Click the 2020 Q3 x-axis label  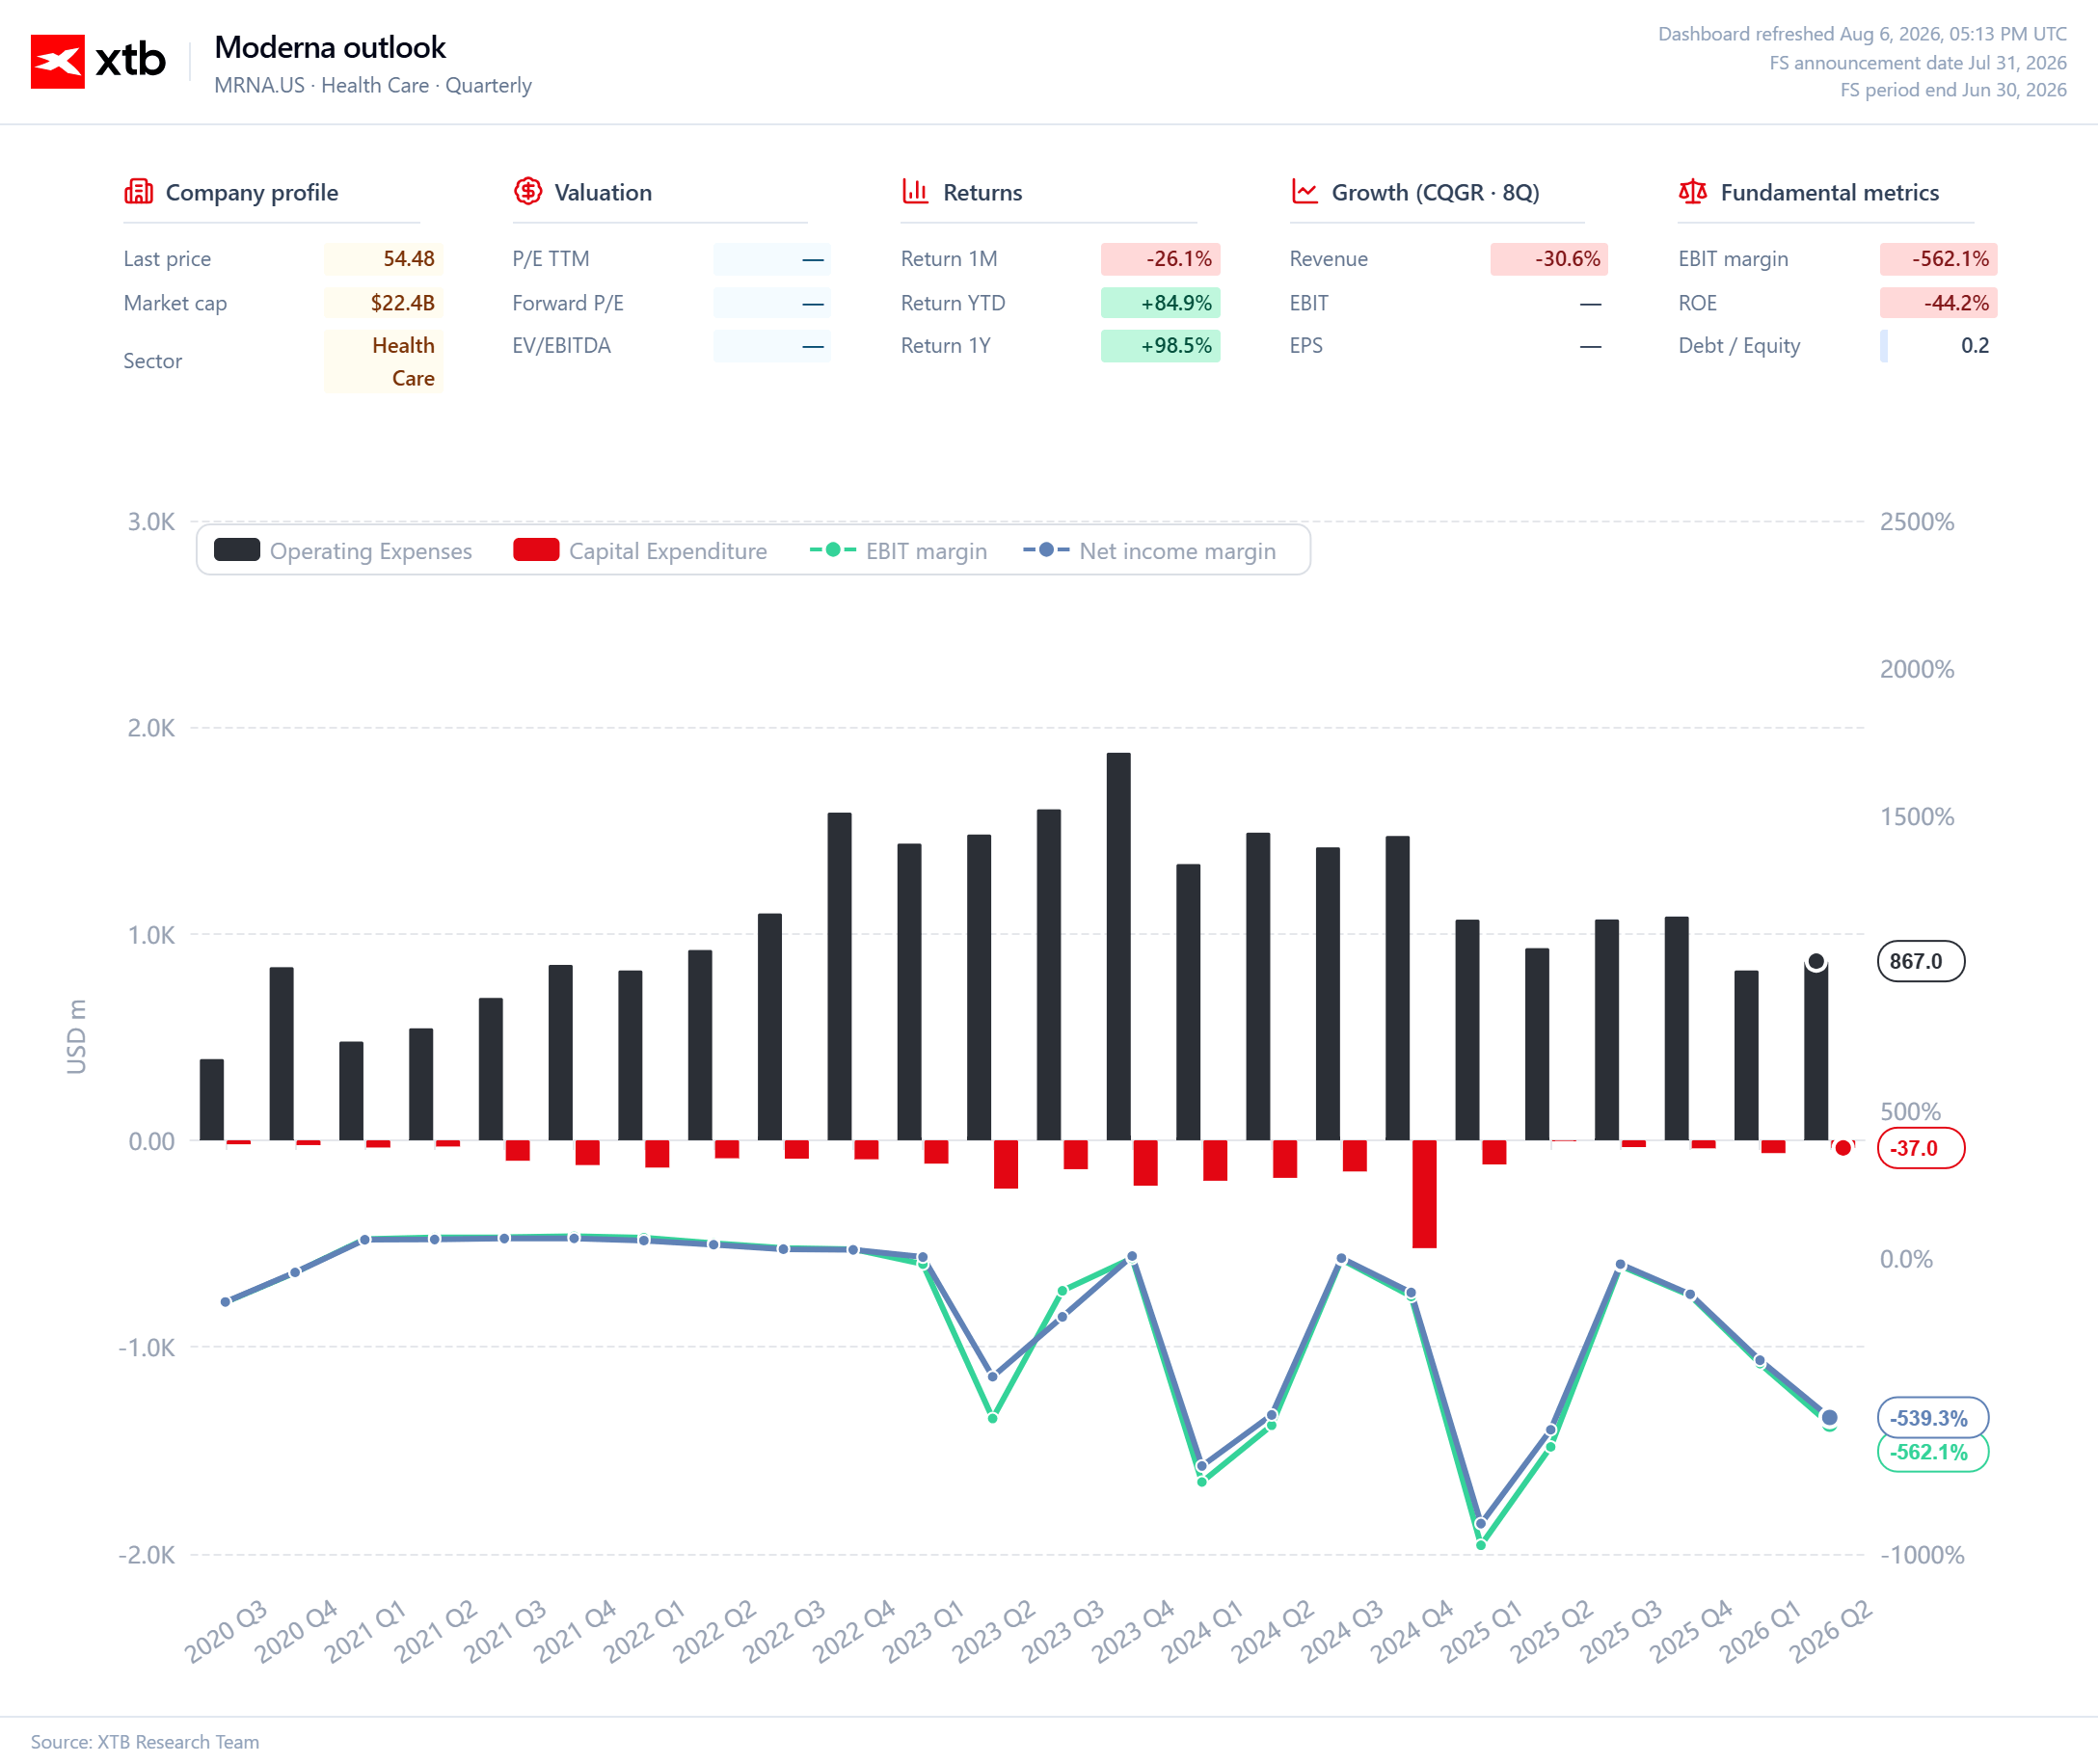click(227, 1632)
